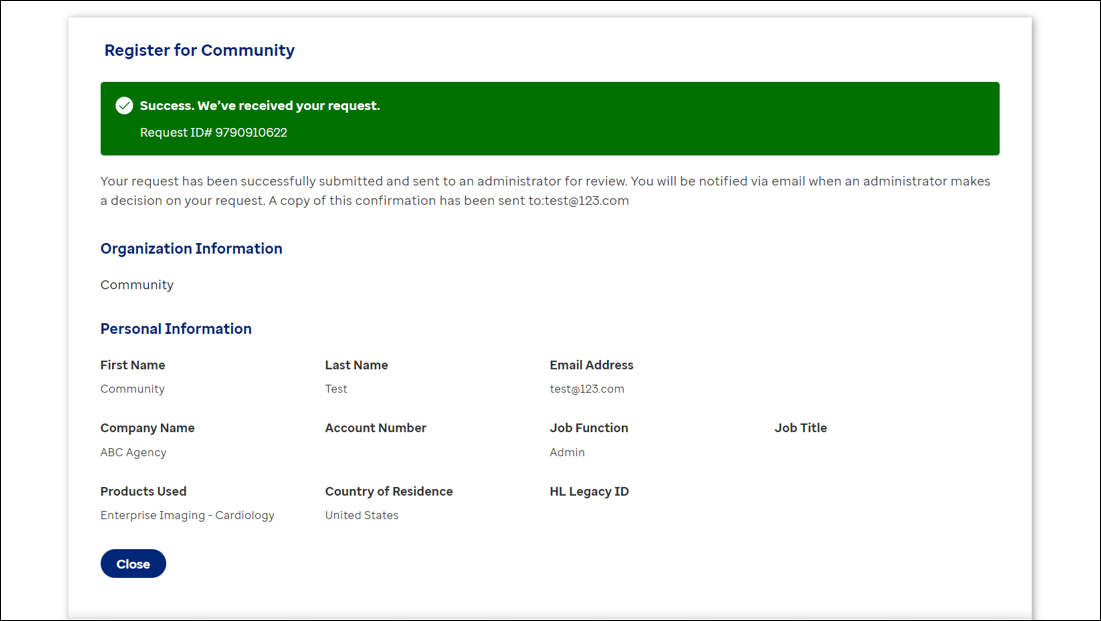
Task: Click the Register for Community heading
Action: point(199,50)
